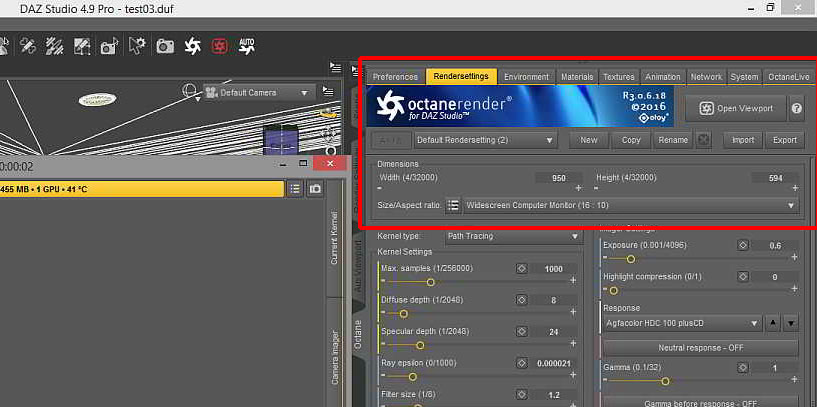Screen dimensions: 817x407
Task: Switch to the Materials tab
Action: [577, 77]
